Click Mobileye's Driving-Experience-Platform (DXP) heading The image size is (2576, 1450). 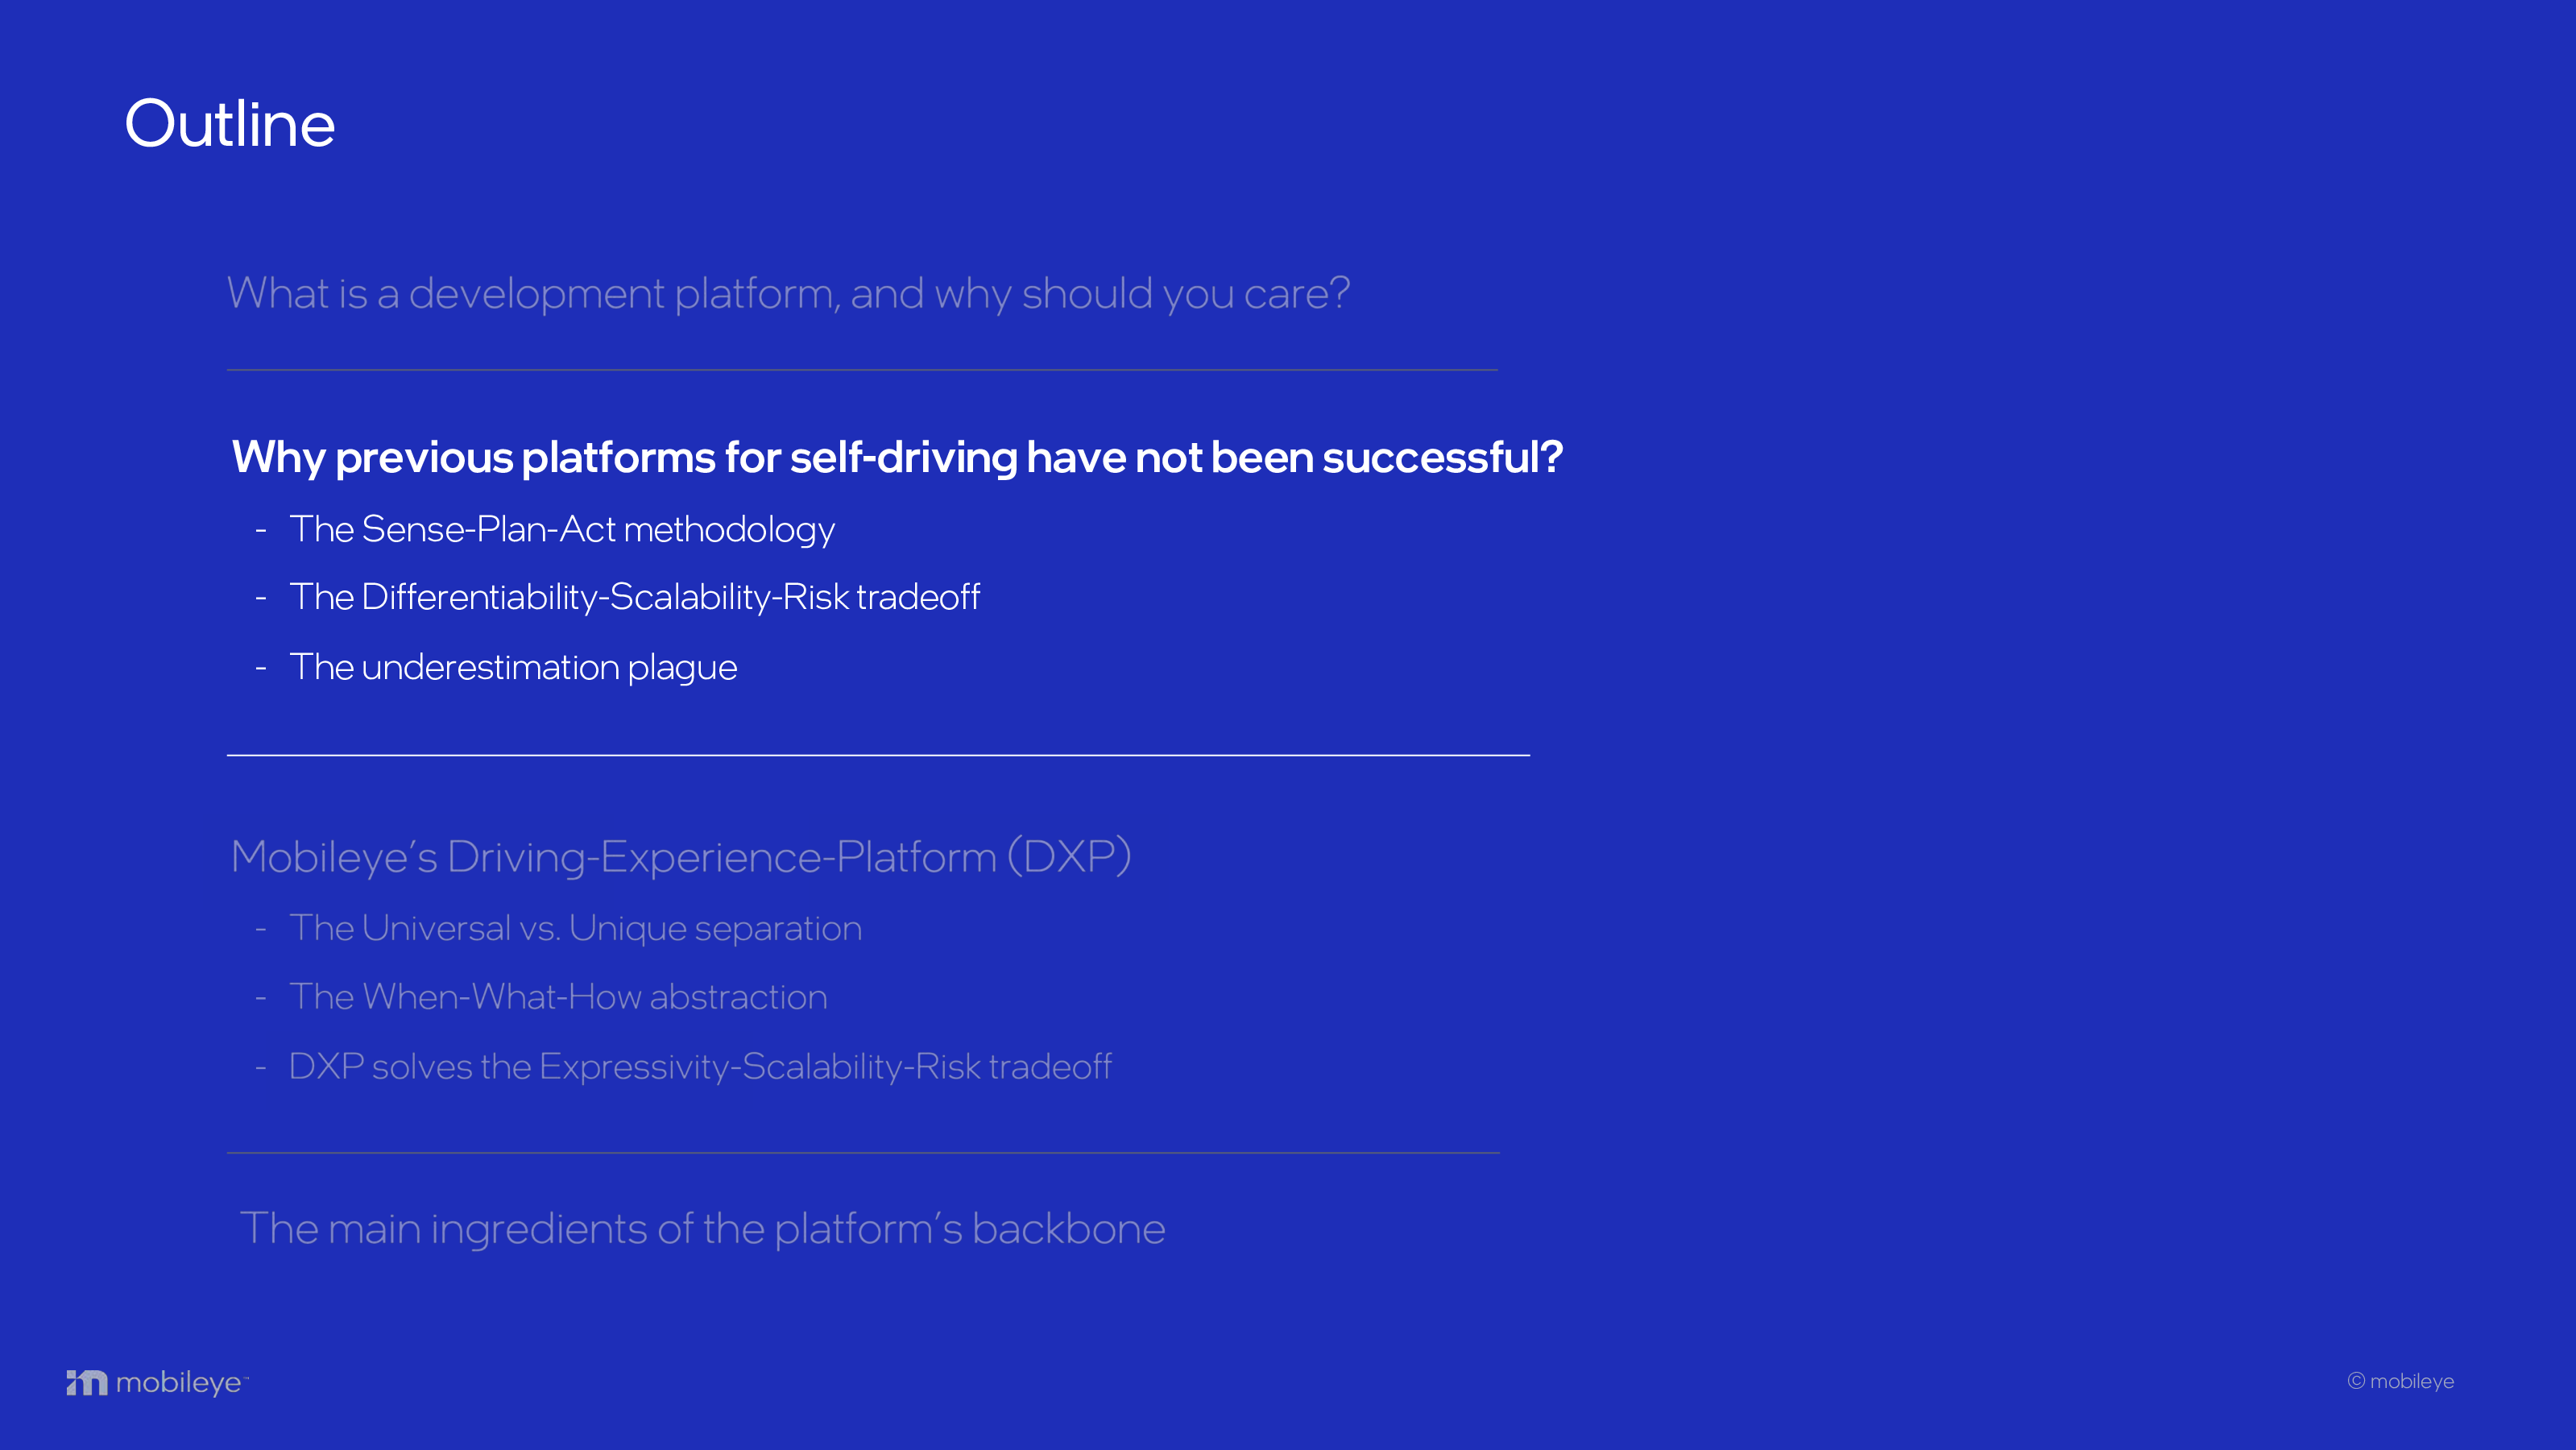[x=681, y=857]
